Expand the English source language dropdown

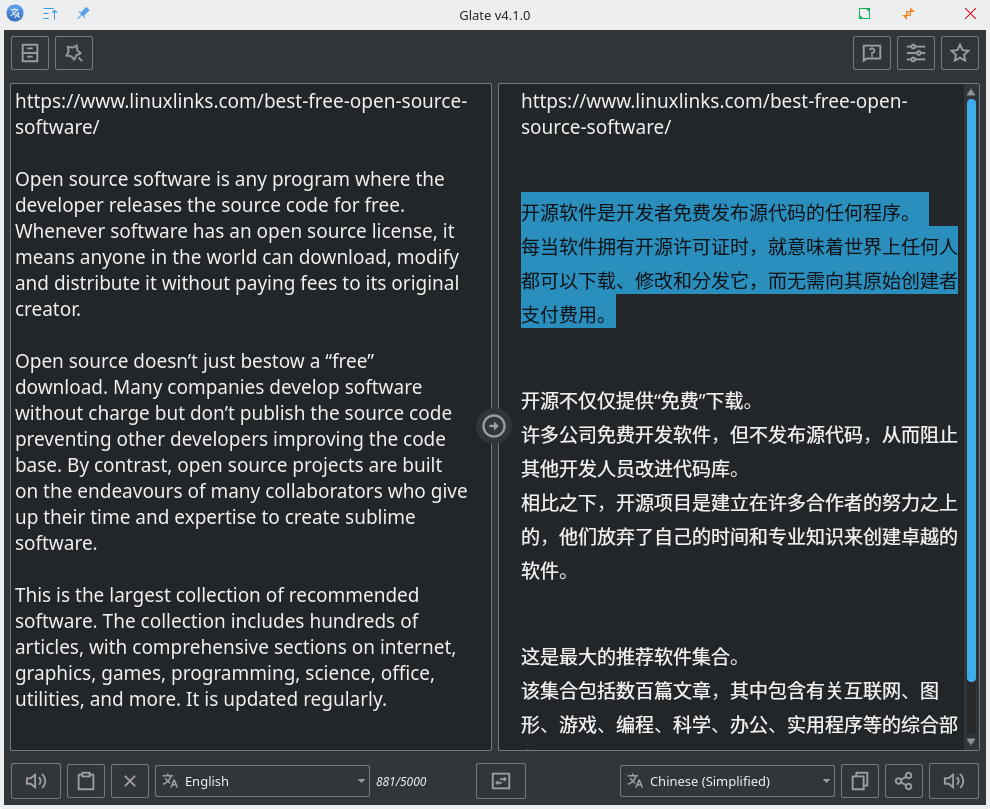pos(264,781)
